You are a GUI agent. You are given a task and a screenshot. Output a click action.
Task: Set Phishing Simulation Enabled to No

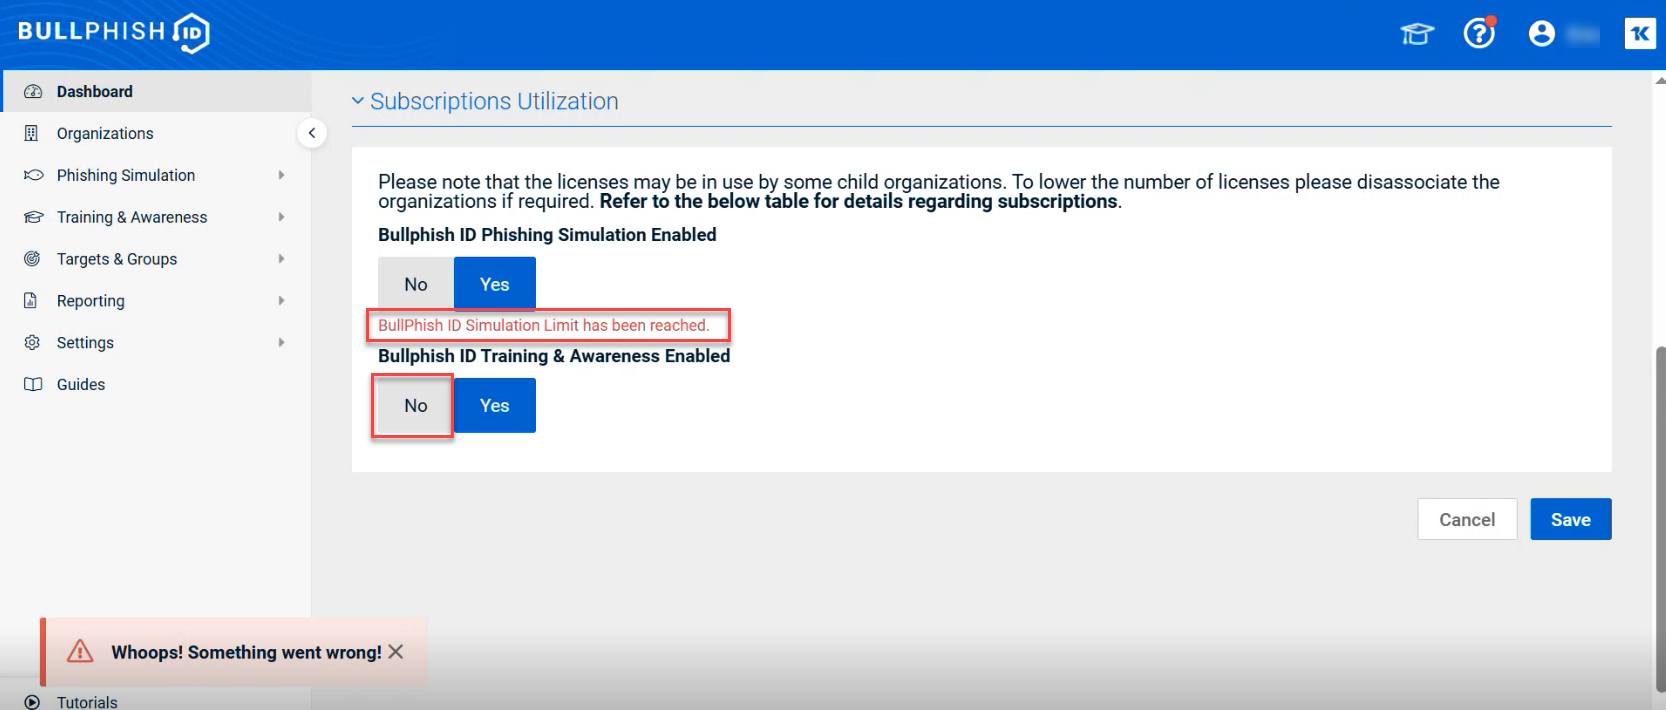(416, 284)
